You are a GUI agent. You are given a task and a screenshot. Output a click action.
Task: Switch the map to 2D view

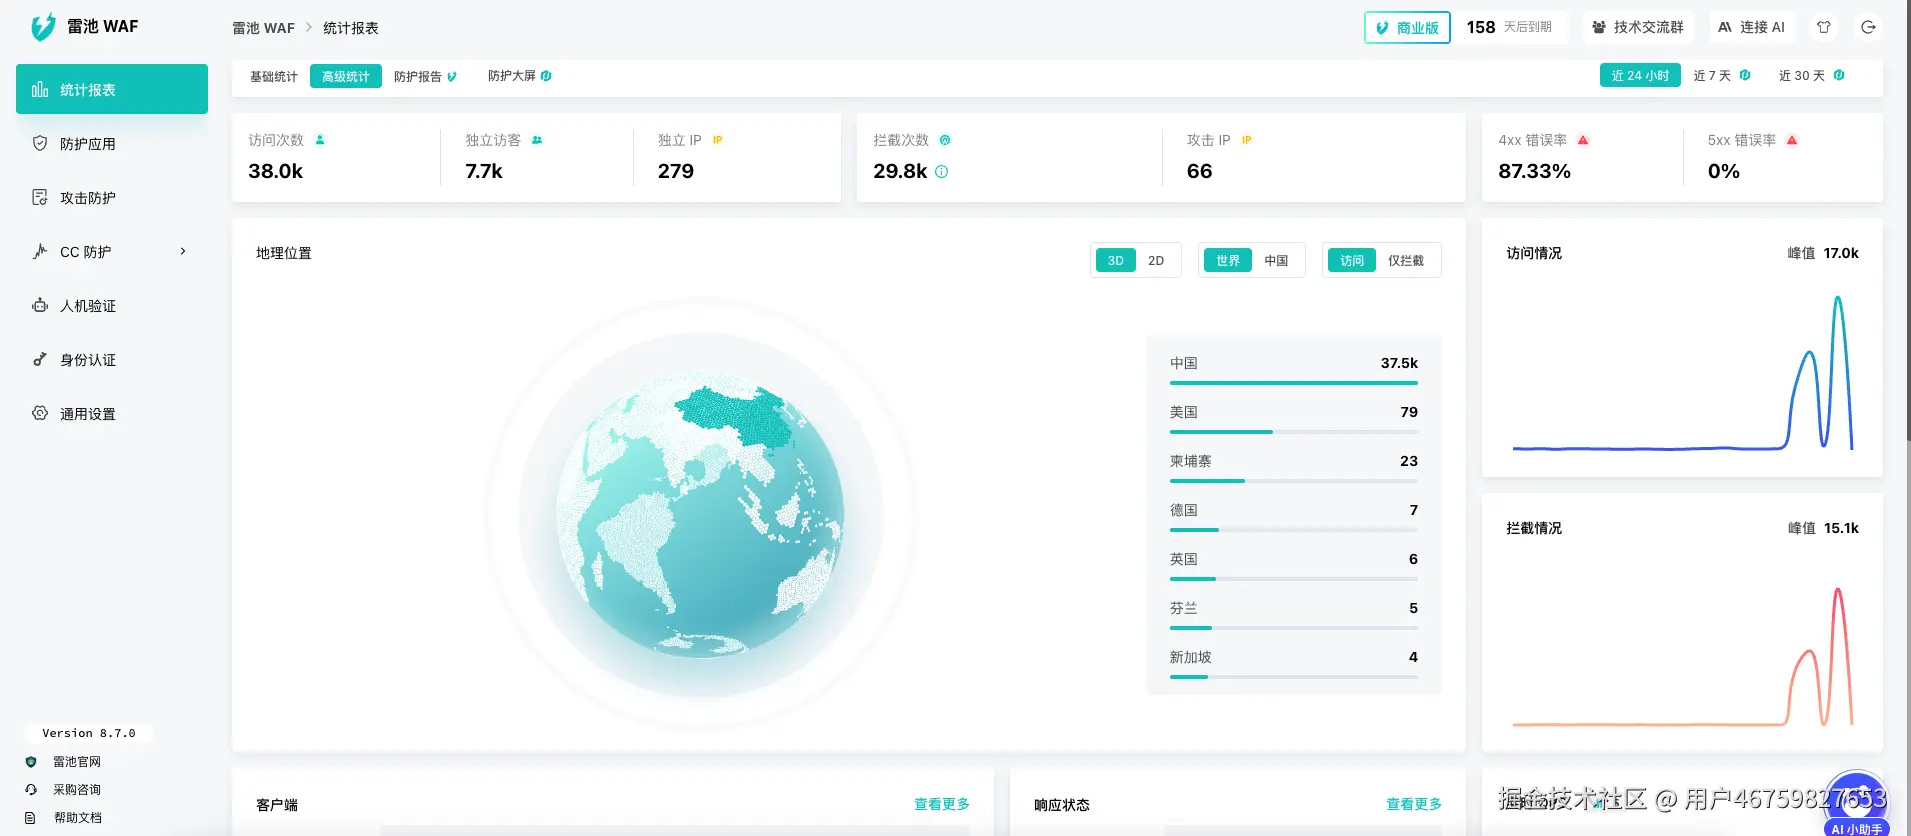pyautogui.click(x=1156, y=261)
